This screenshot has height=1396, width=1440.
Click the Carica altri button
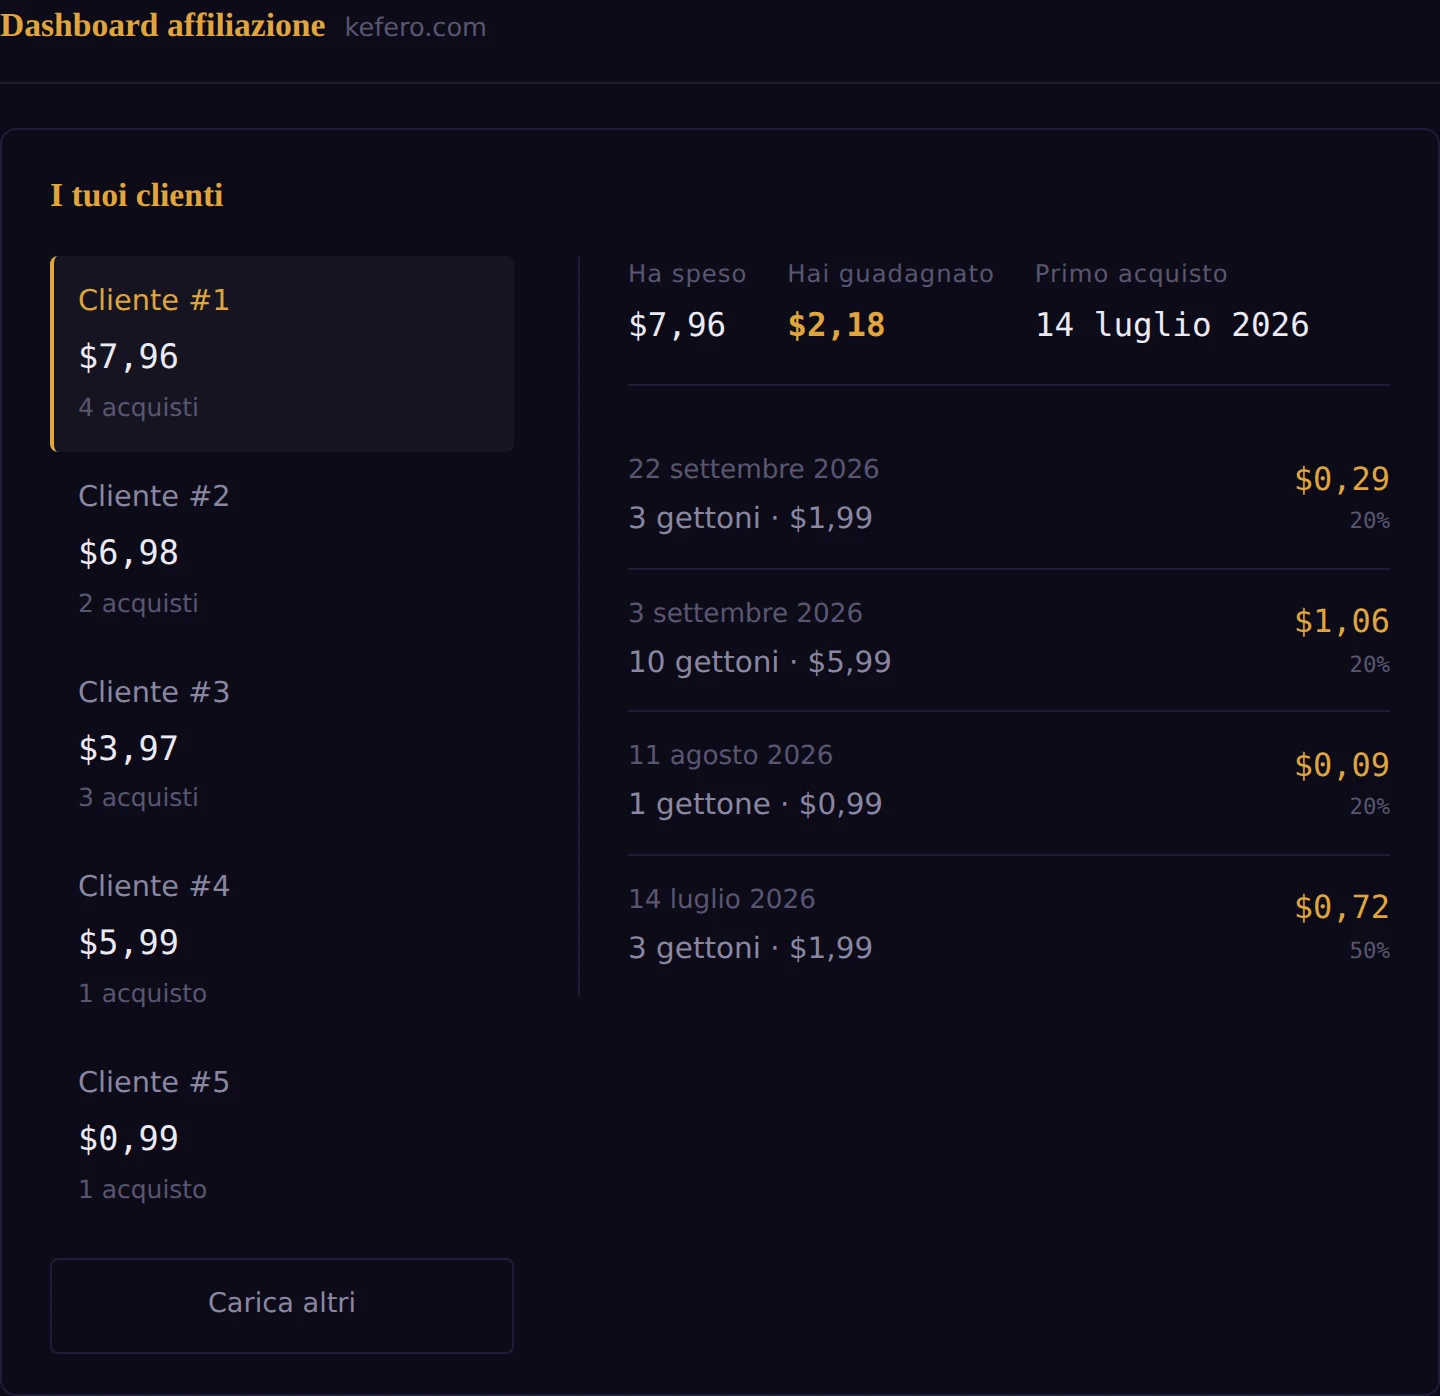click(x=282, y=1305)
